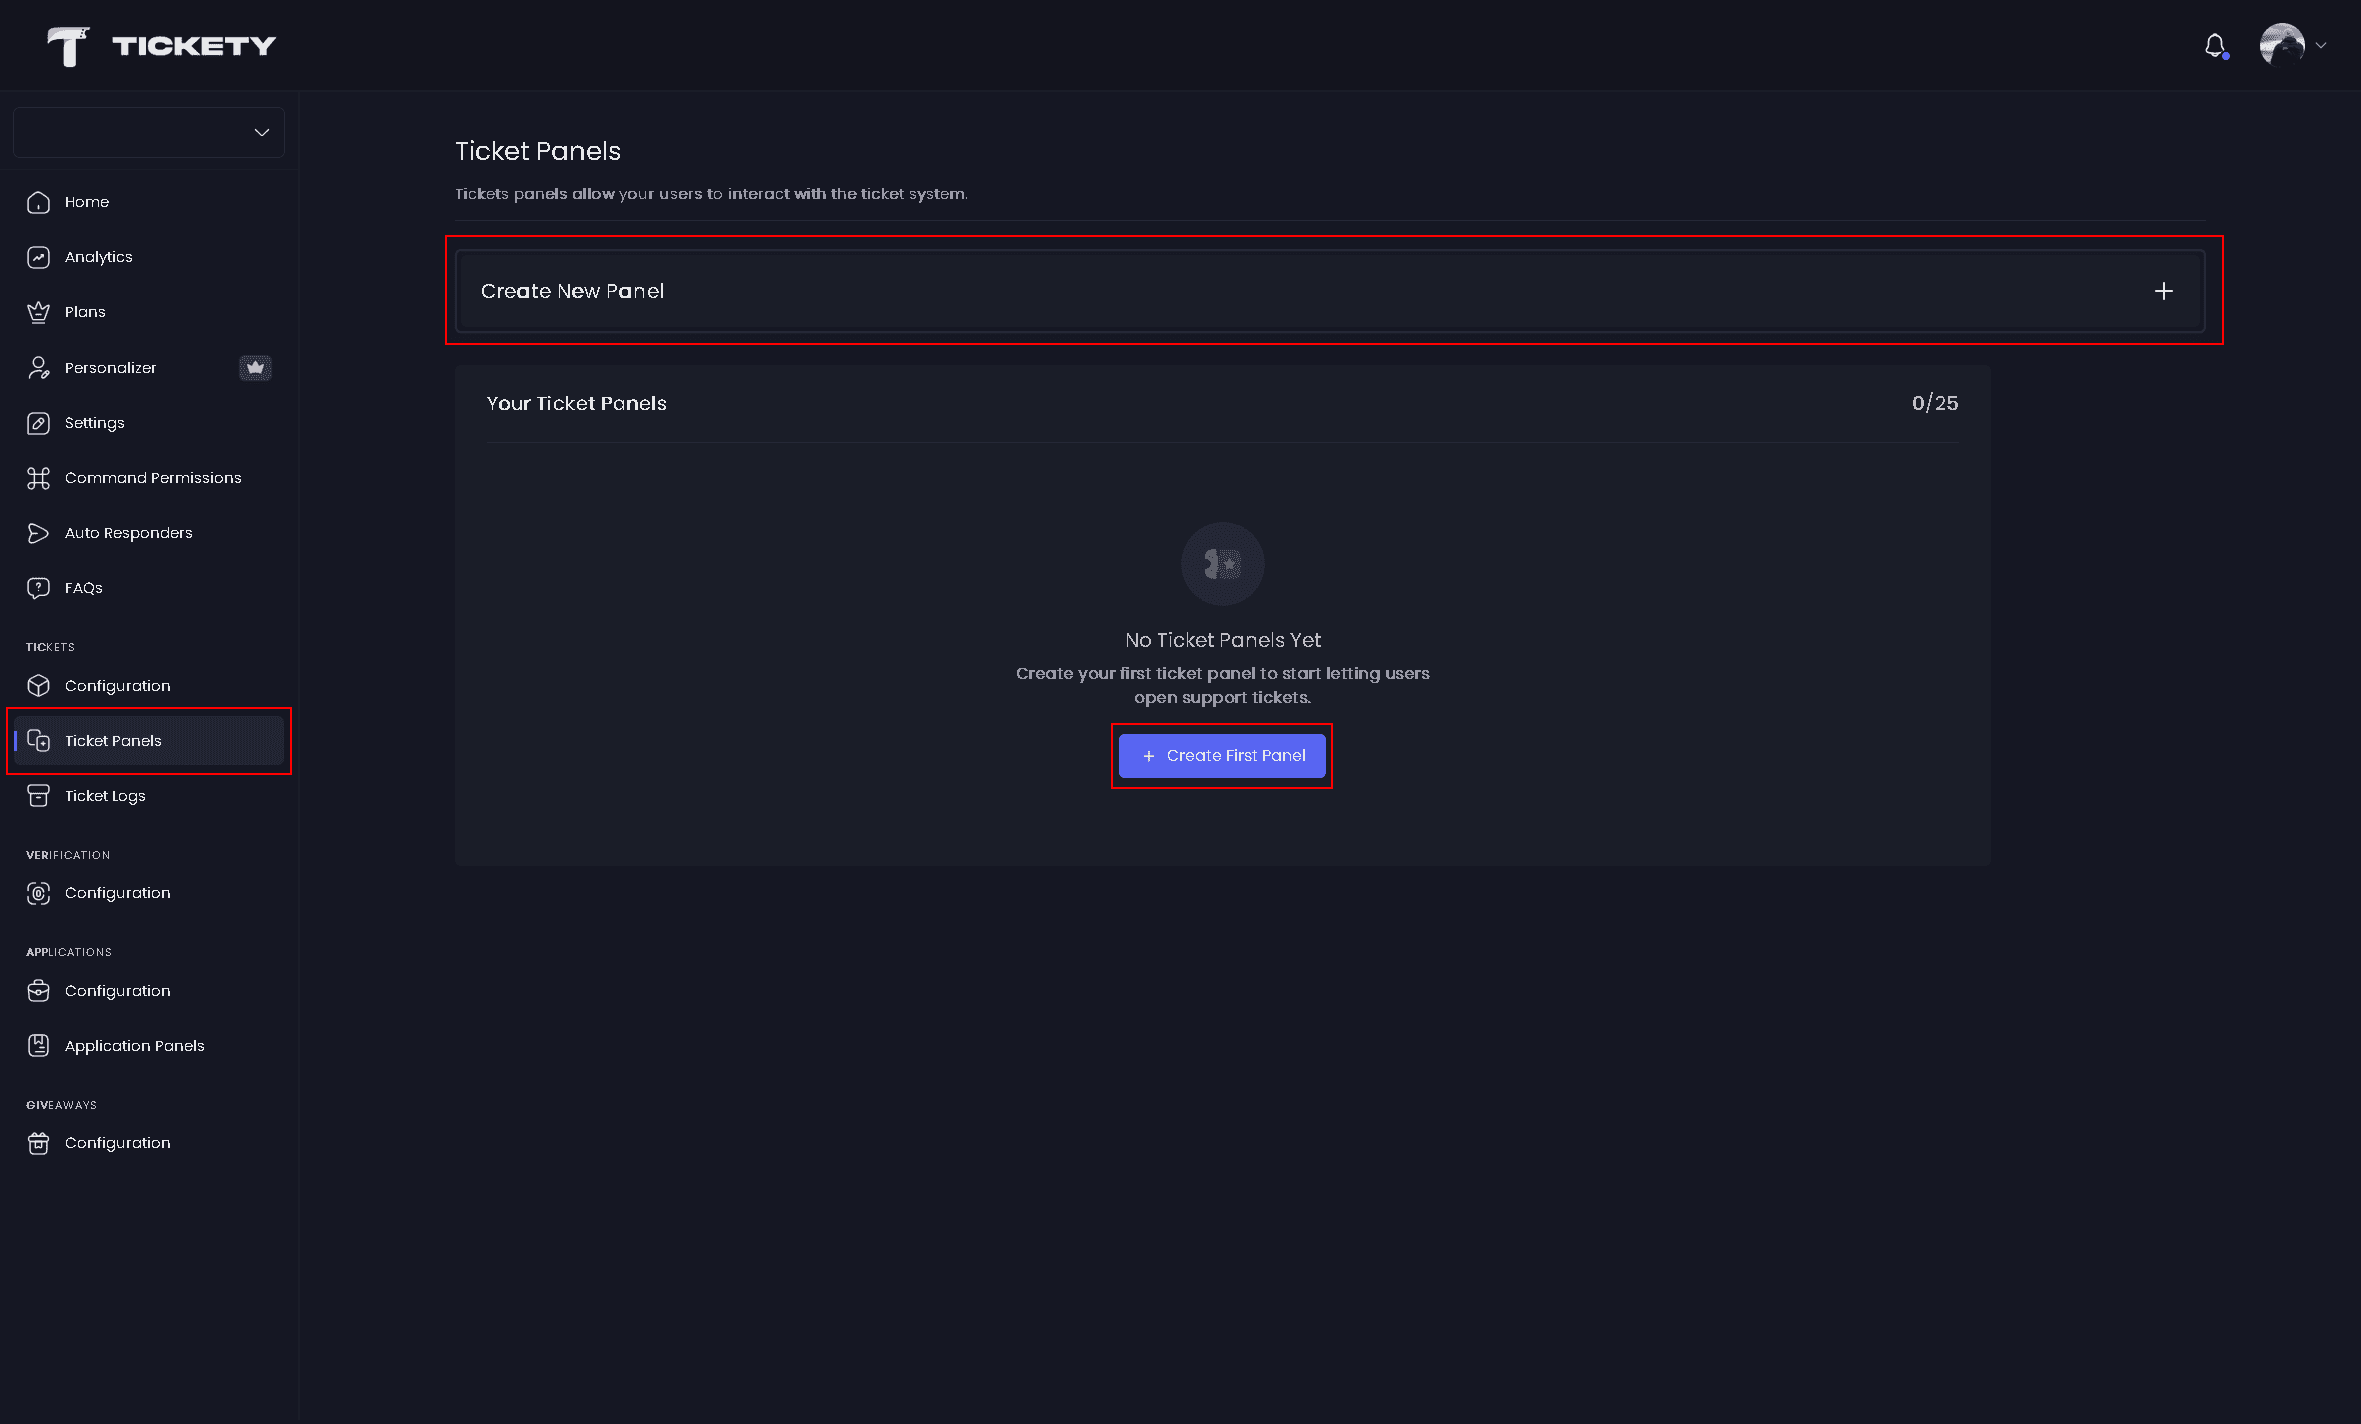
Task: Select the Plans sidebar icon
Action: click(x=38, y=312)
